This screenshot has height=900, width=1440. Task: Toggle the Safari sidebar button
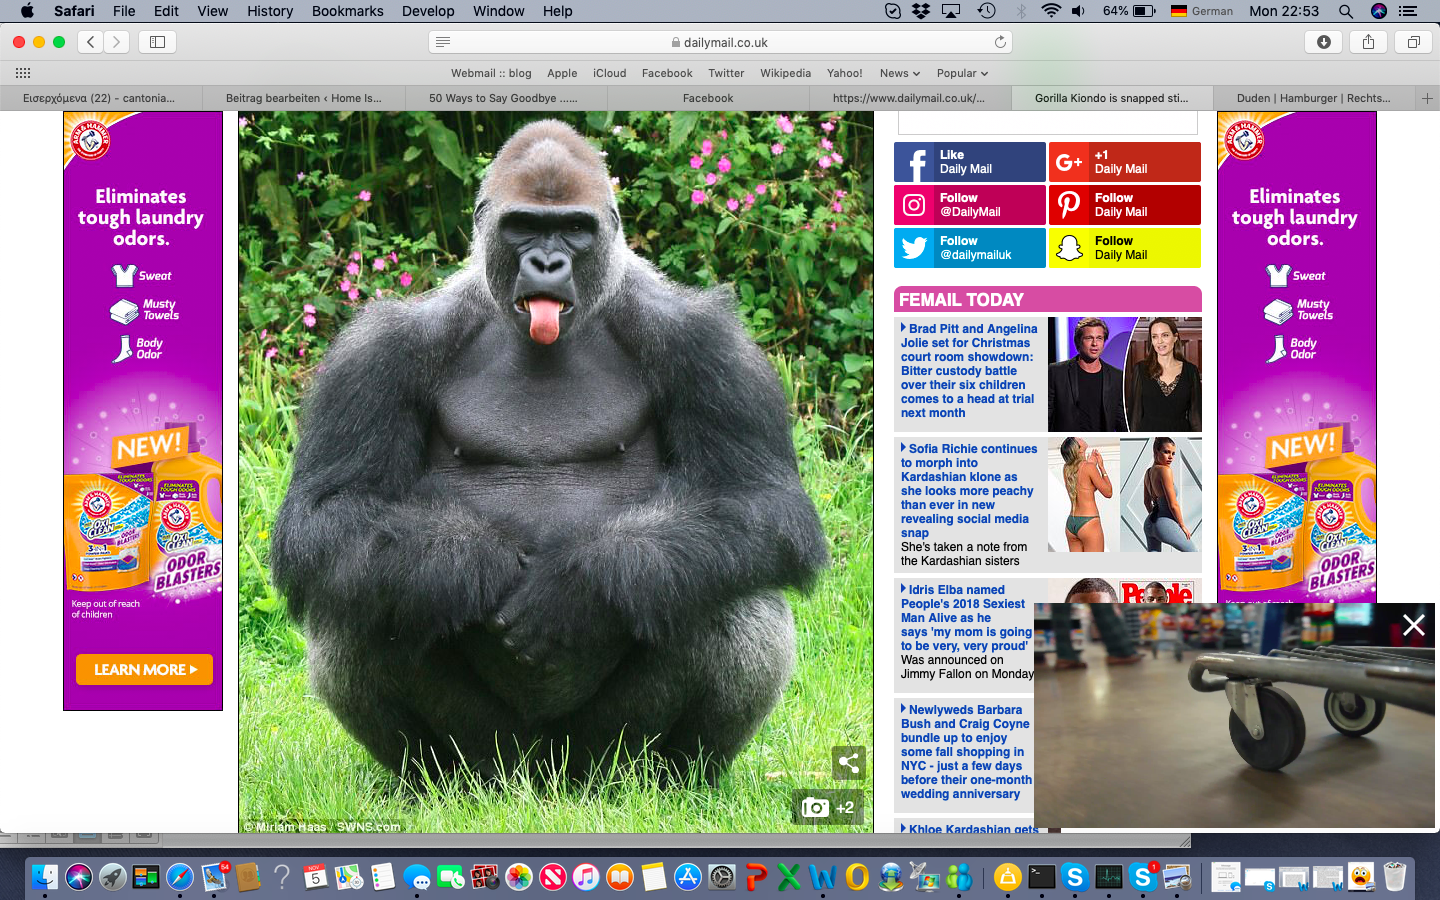point(158,42)
